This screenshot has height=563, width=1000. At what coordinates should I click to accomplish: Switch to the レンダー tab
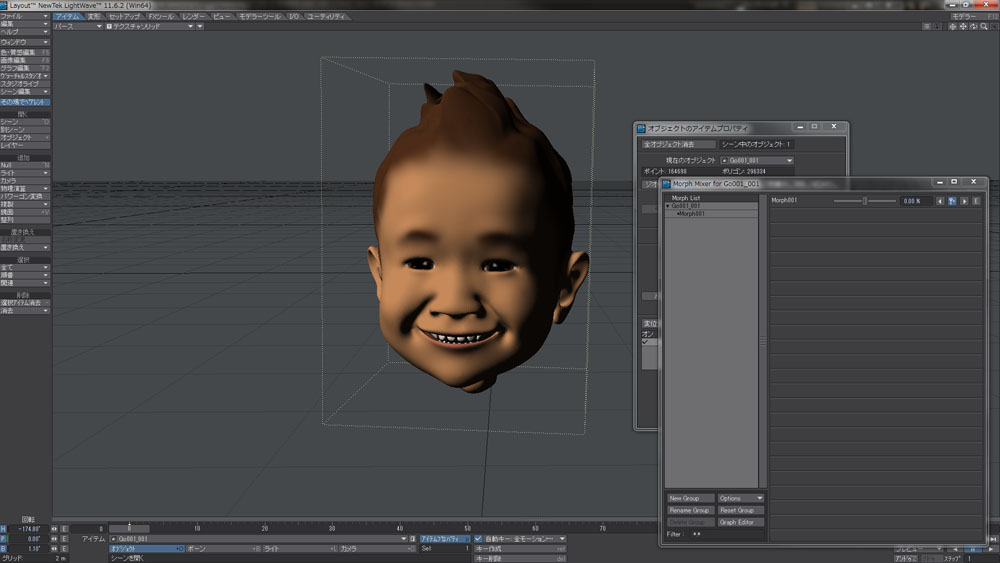click(194, 17)
